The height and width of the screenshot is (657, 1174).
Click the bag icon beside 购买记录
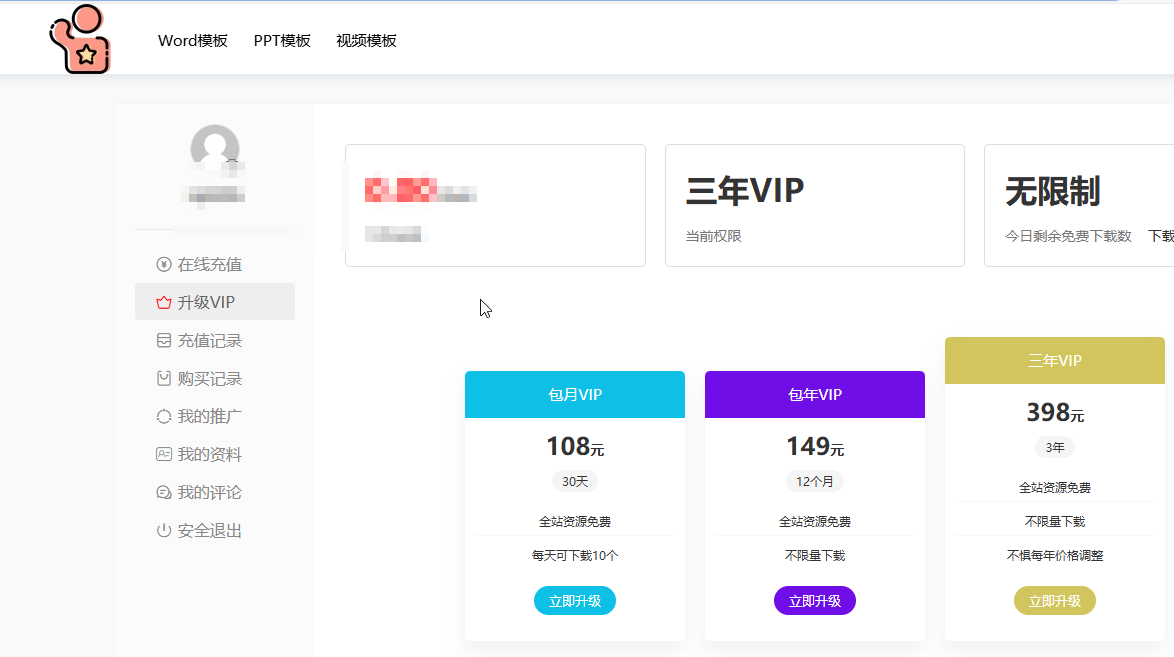tap(163, 379)
